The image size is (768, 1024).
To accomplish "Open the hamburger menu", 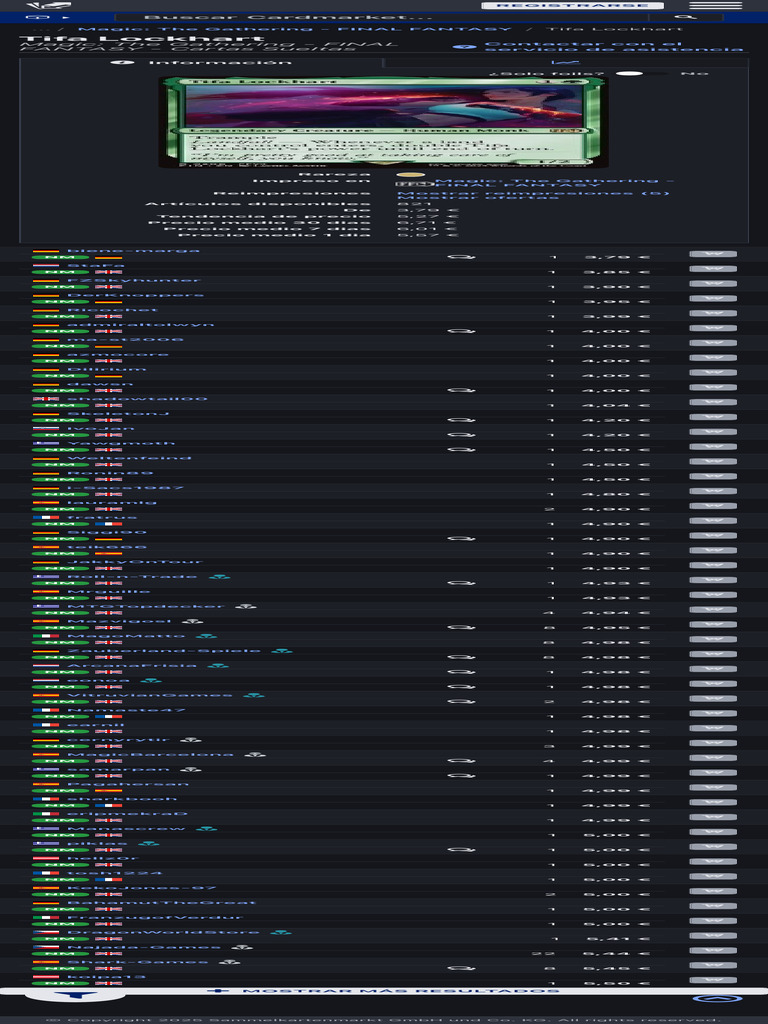I will click(715, 5).
